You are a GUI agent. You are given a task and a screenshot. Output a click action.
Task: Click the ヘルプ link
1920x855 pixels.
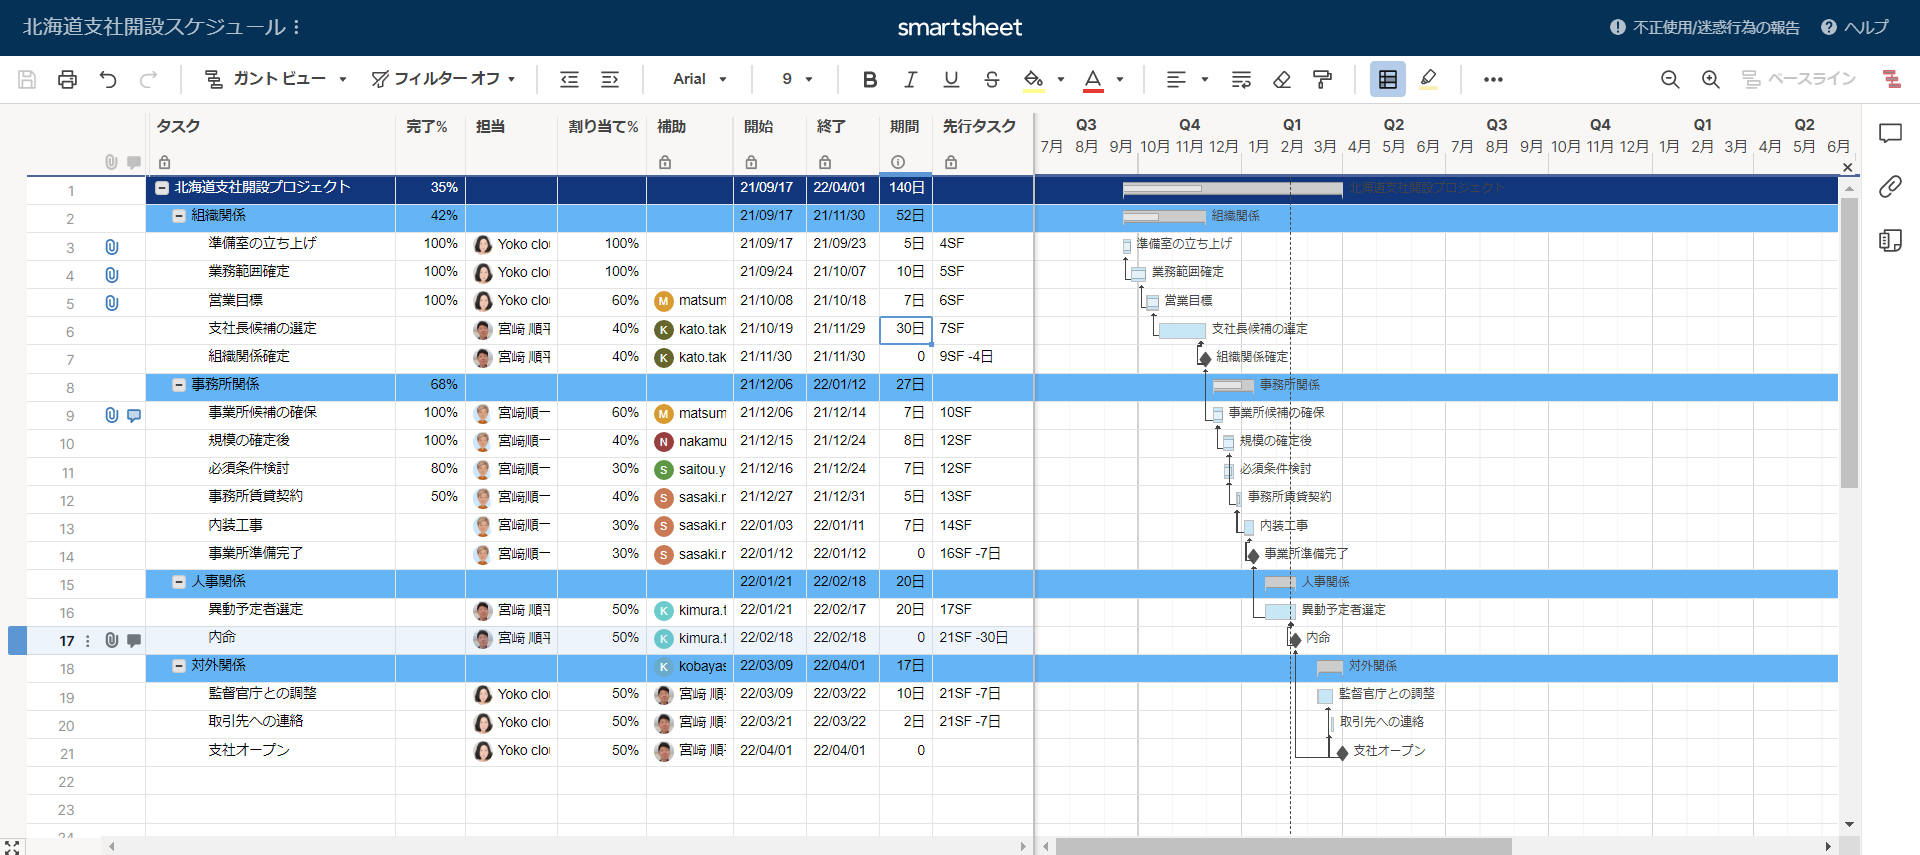pyautogui.click(x=1855, y=27)
